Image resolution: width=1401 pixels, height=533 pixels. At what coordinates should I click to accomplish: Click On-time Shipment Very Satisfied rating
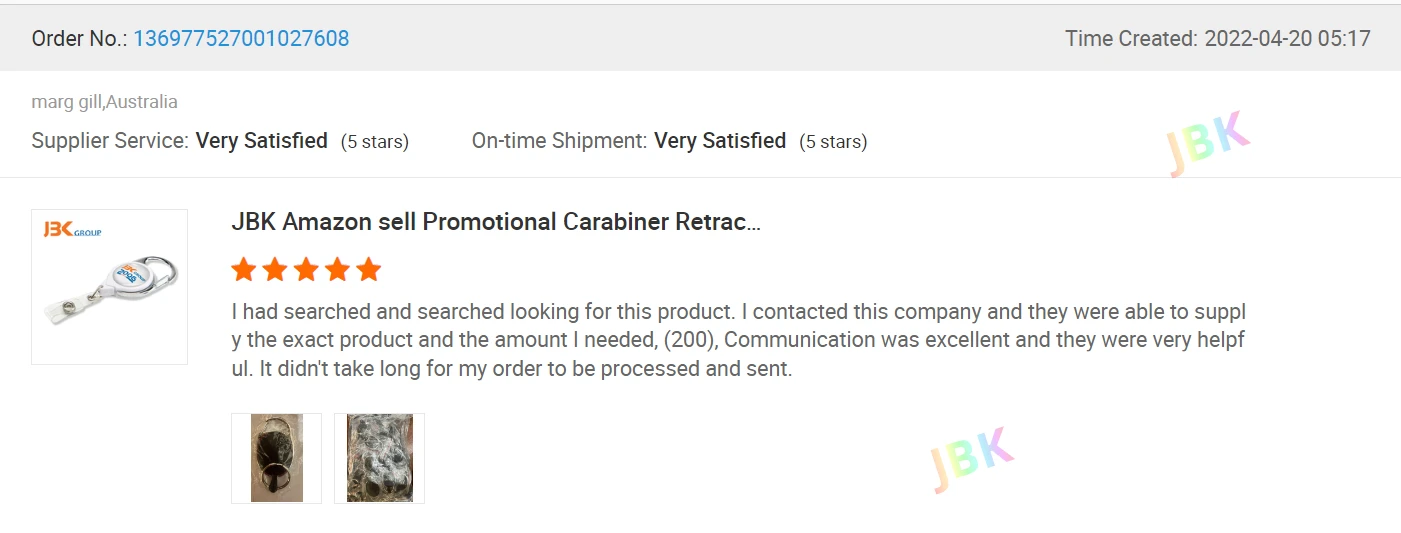point(719,141)
